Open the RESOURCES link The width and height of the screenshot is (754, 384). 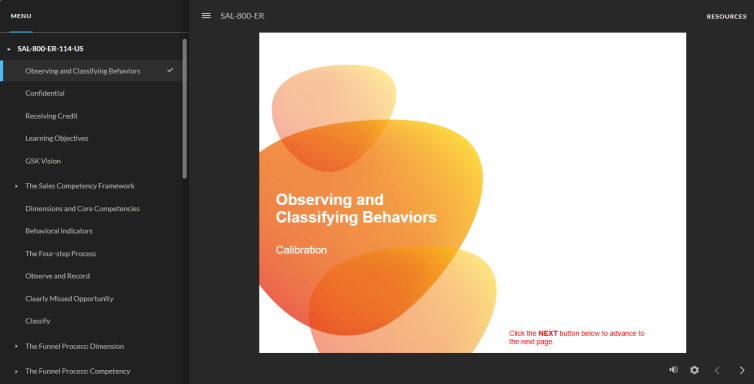726,16
